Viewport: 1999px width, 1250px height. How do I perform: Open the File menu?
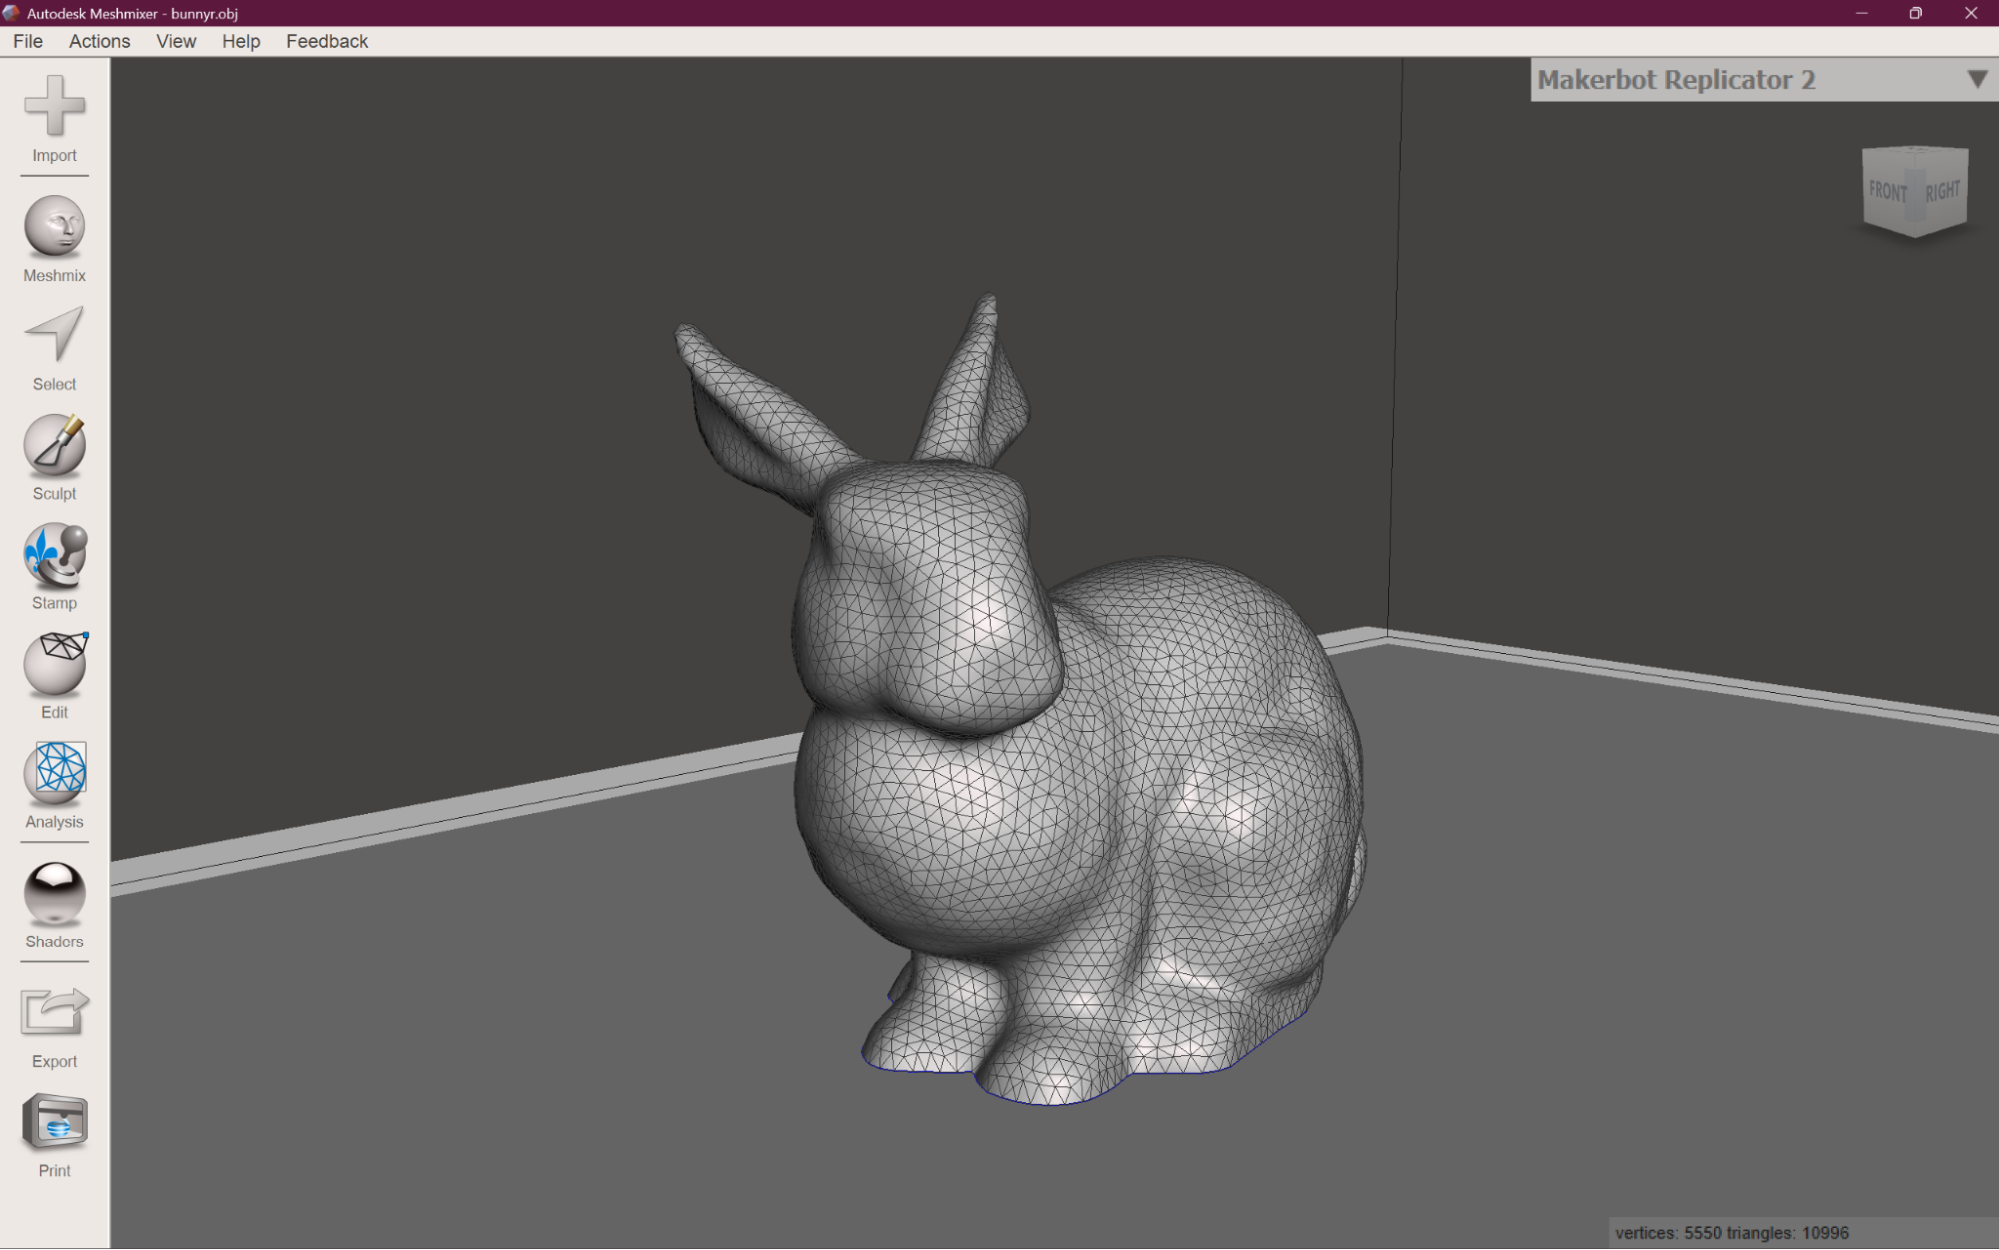28,41
